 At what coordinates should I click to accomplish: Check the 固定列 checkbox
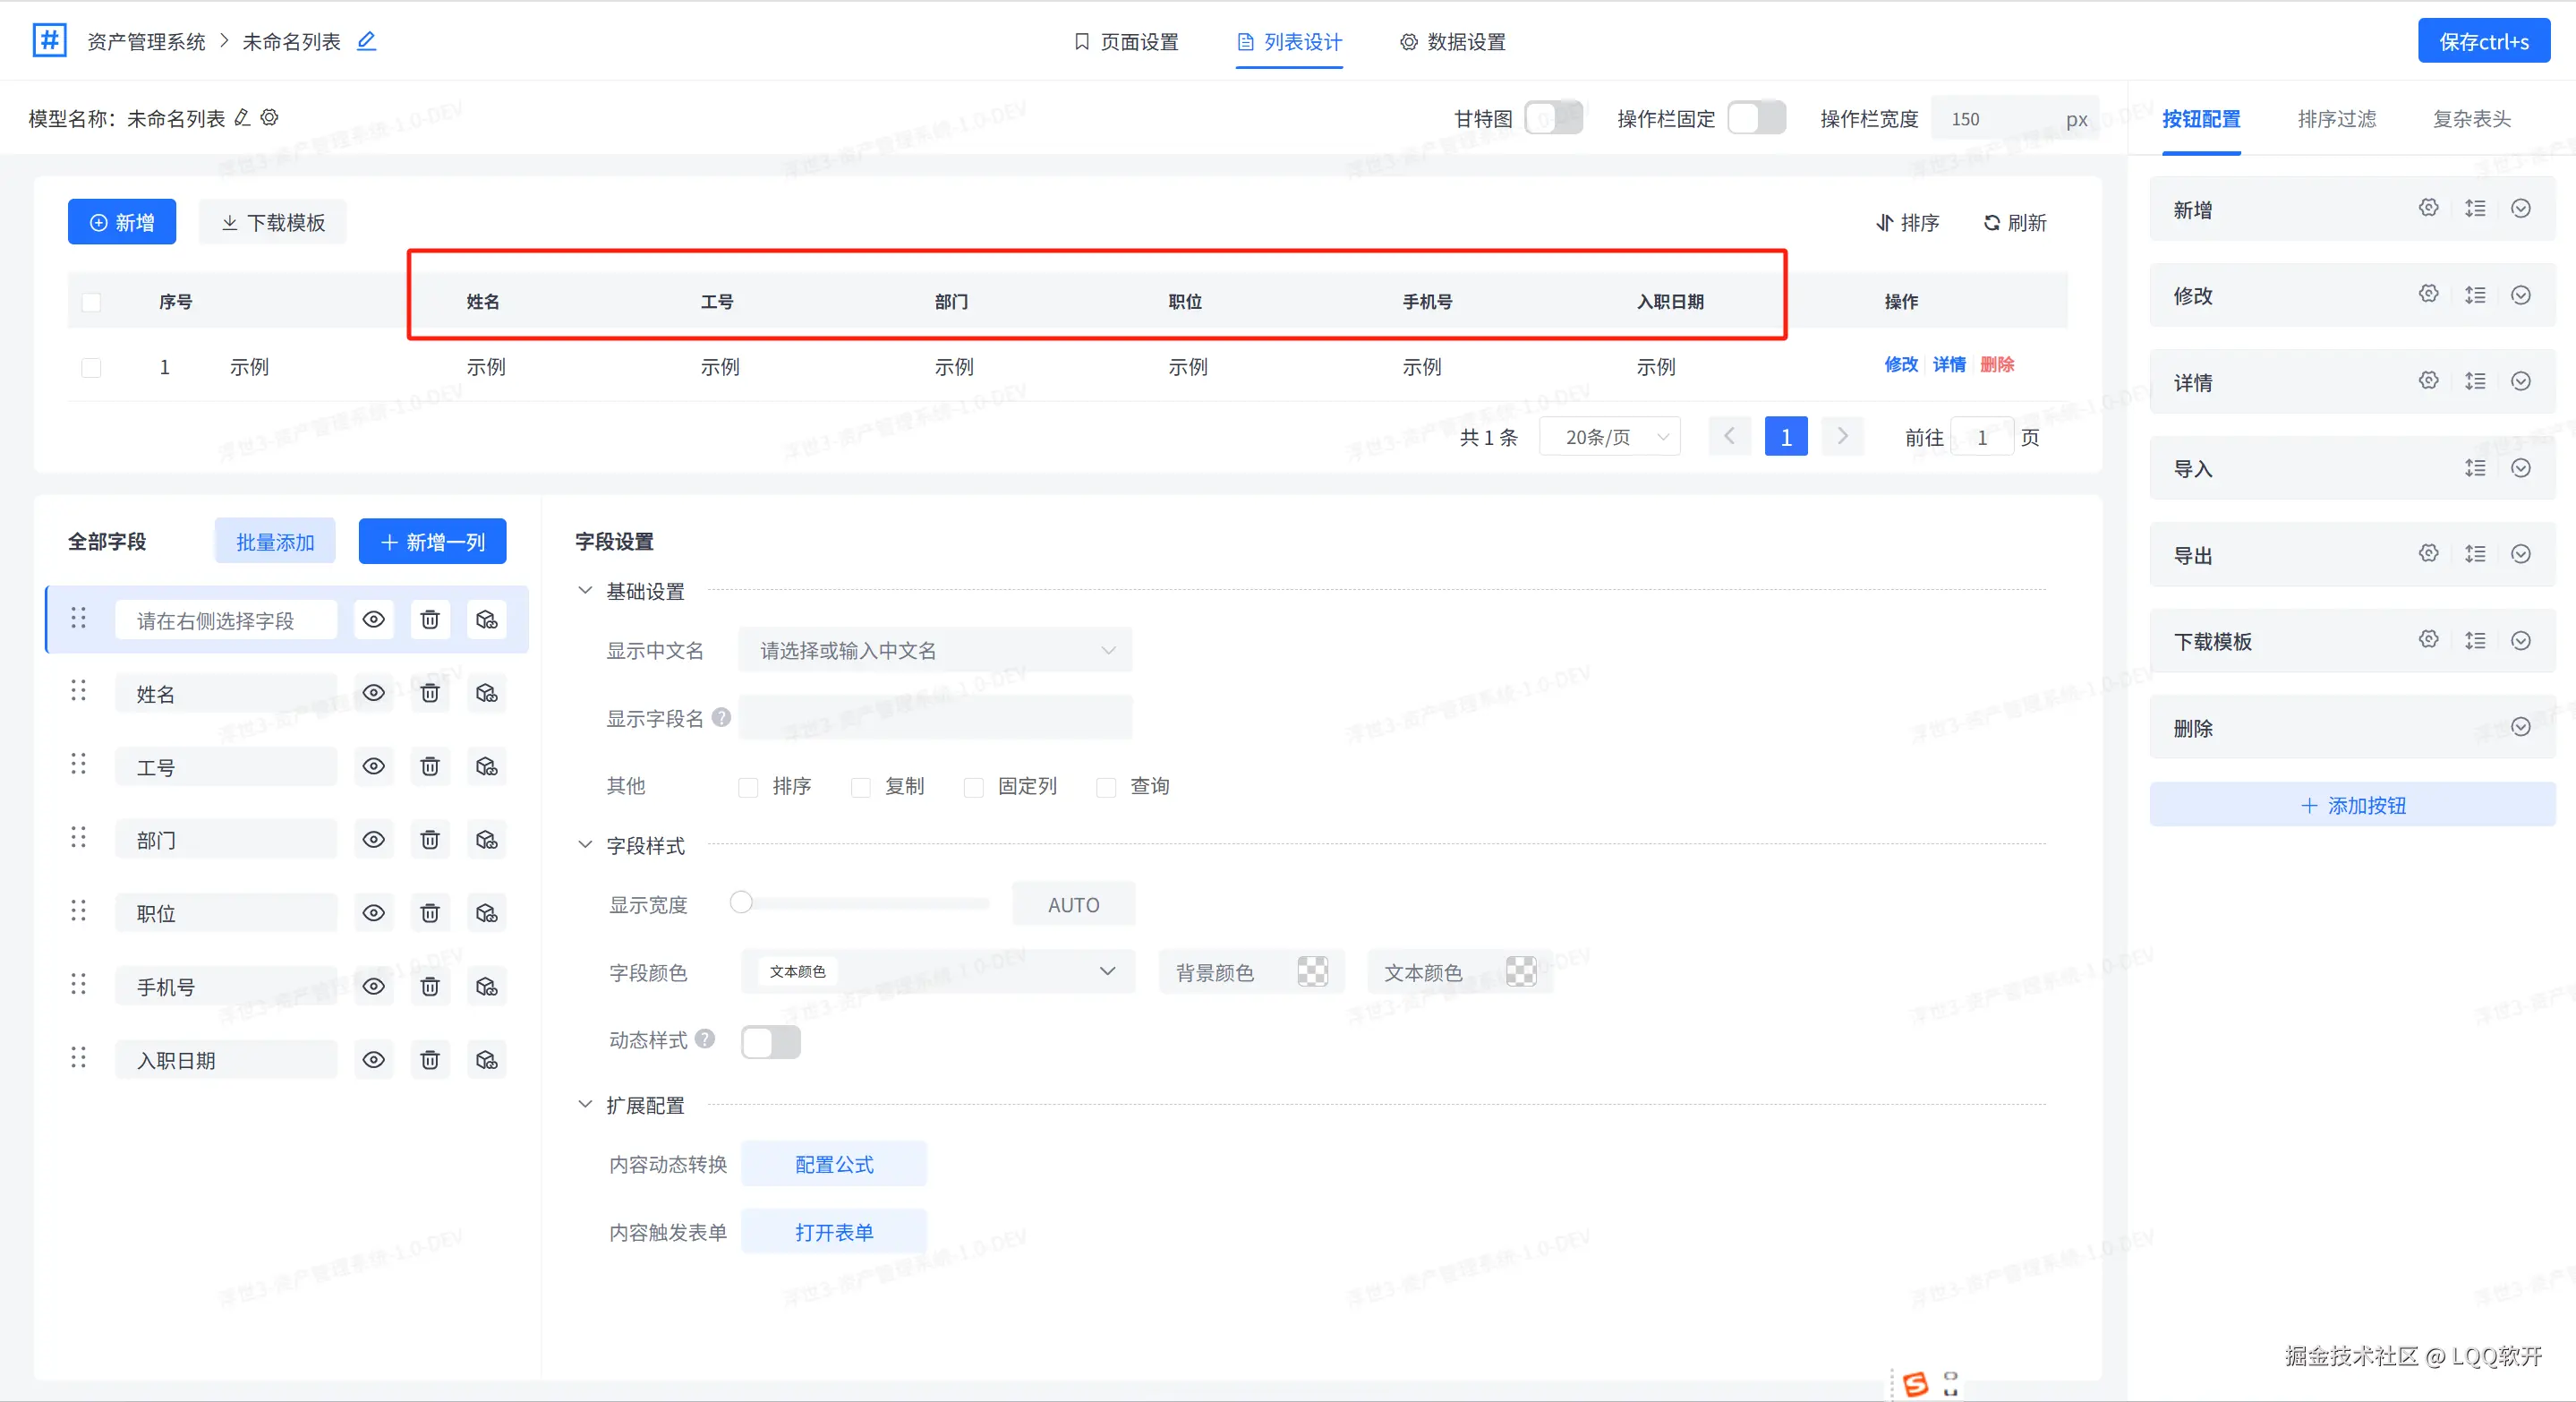point(973,787)
